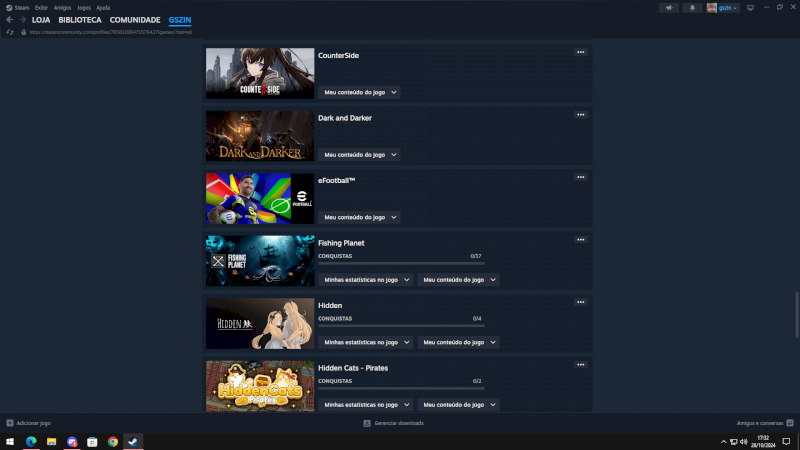Open Windows notification center
The image size is (800, 450).
tap(786, 442)
